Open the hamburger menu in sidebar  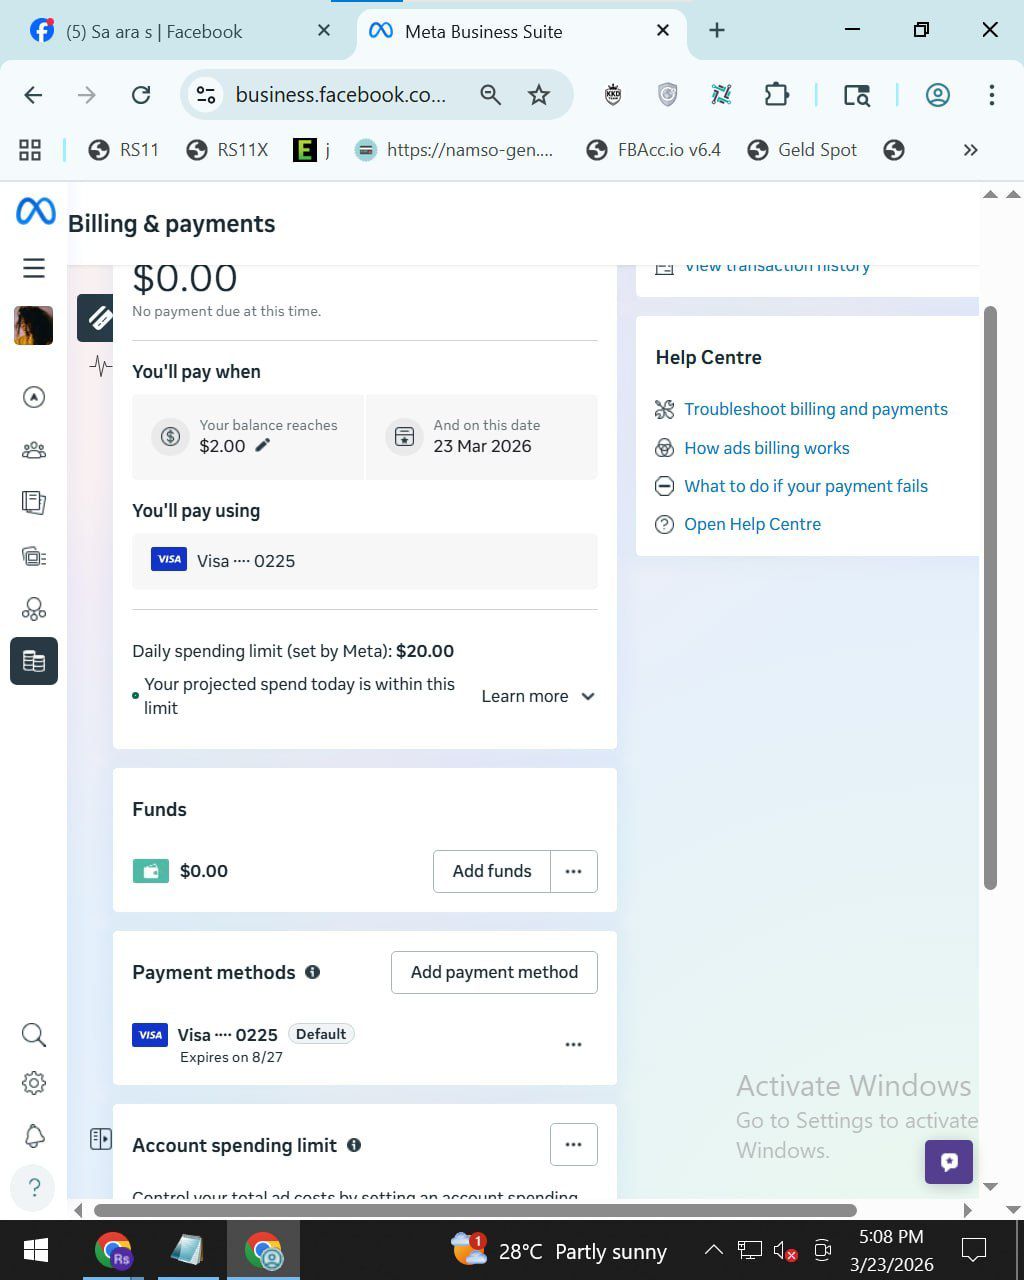pyautogui.click(x=34, y=268)
